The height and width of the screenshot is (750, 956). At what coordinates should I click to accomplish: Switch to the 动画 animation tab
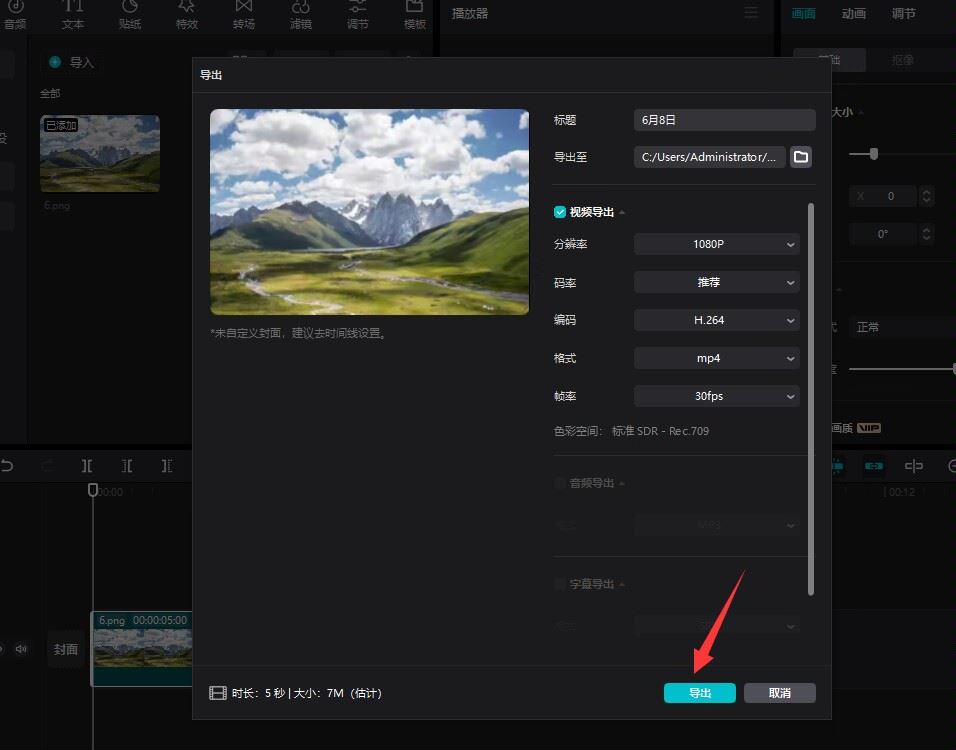tap(854, 13)
